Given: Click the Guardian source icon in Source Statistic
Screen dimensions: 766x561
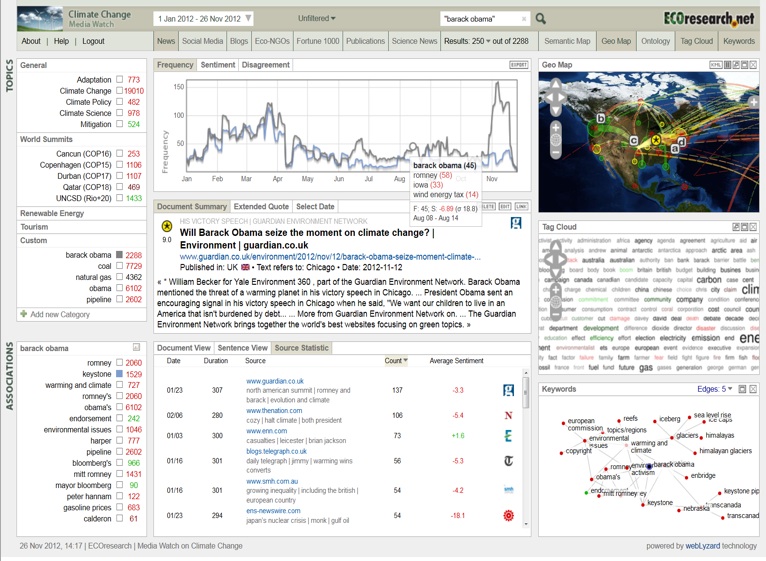Looking at the screenshot, I should [508, 390].
